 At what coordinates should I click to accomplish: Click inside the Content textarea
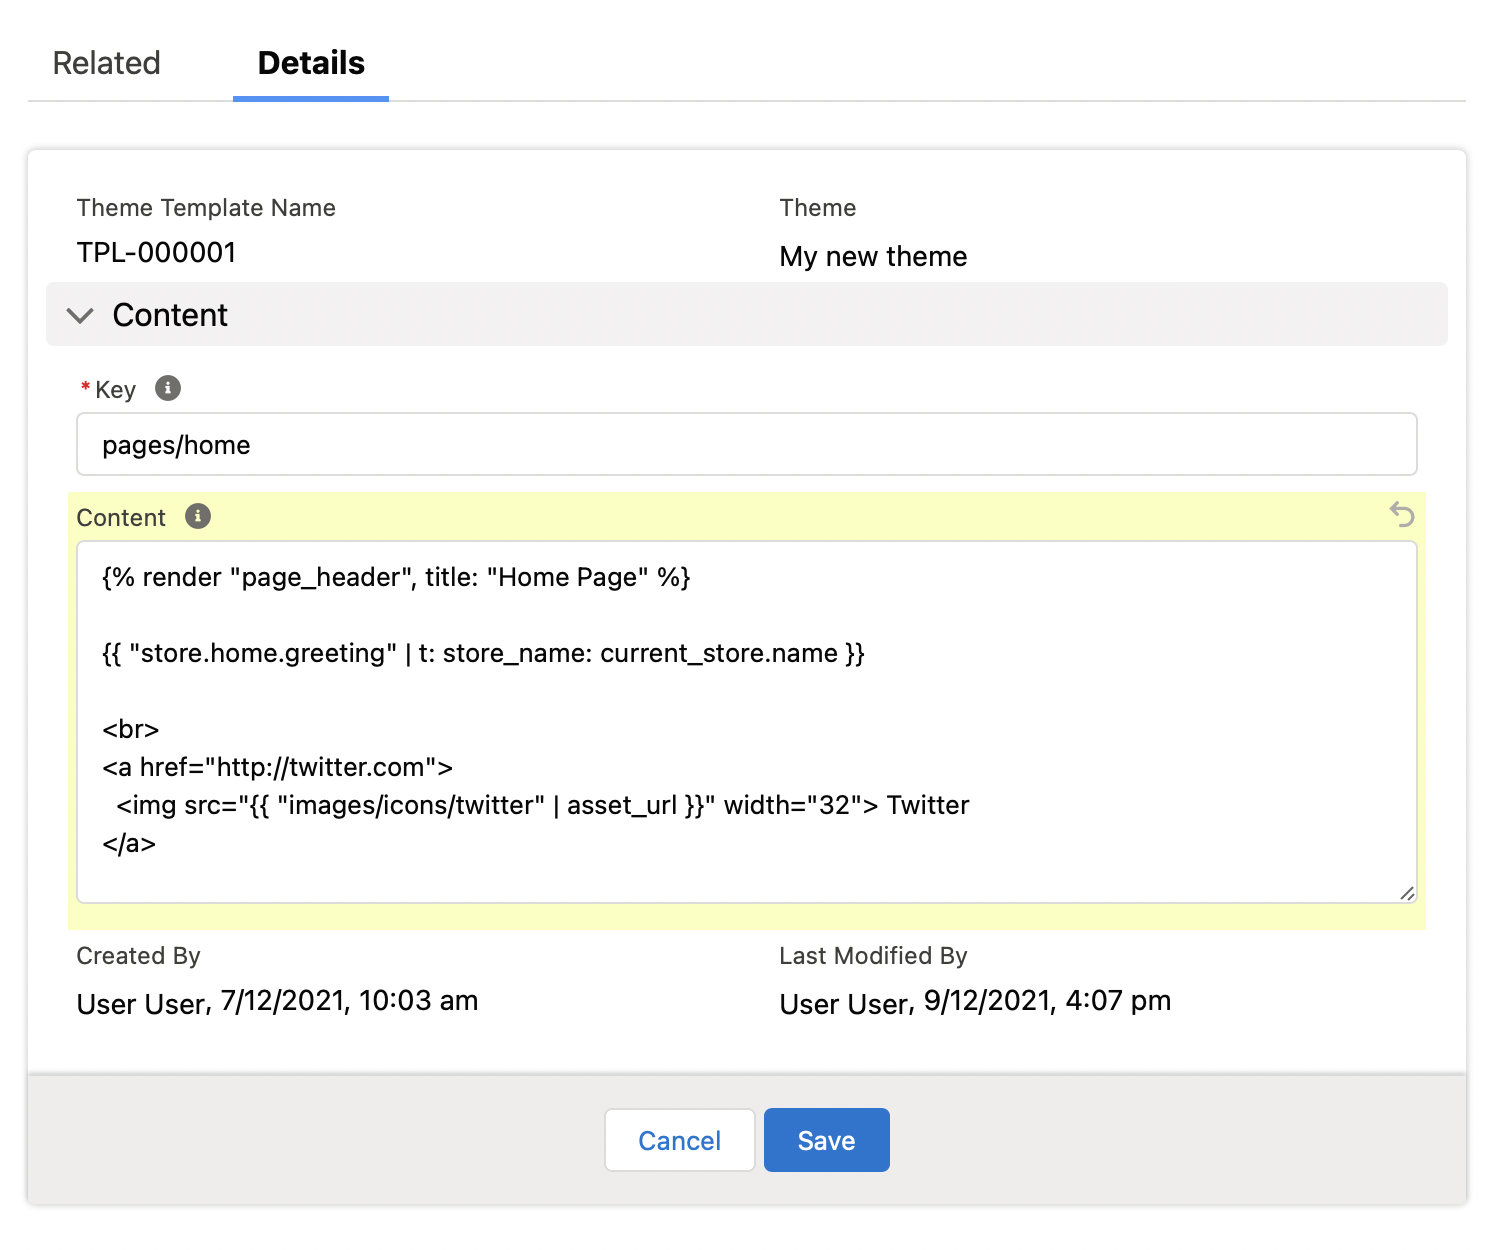click(x=747, y=722)
